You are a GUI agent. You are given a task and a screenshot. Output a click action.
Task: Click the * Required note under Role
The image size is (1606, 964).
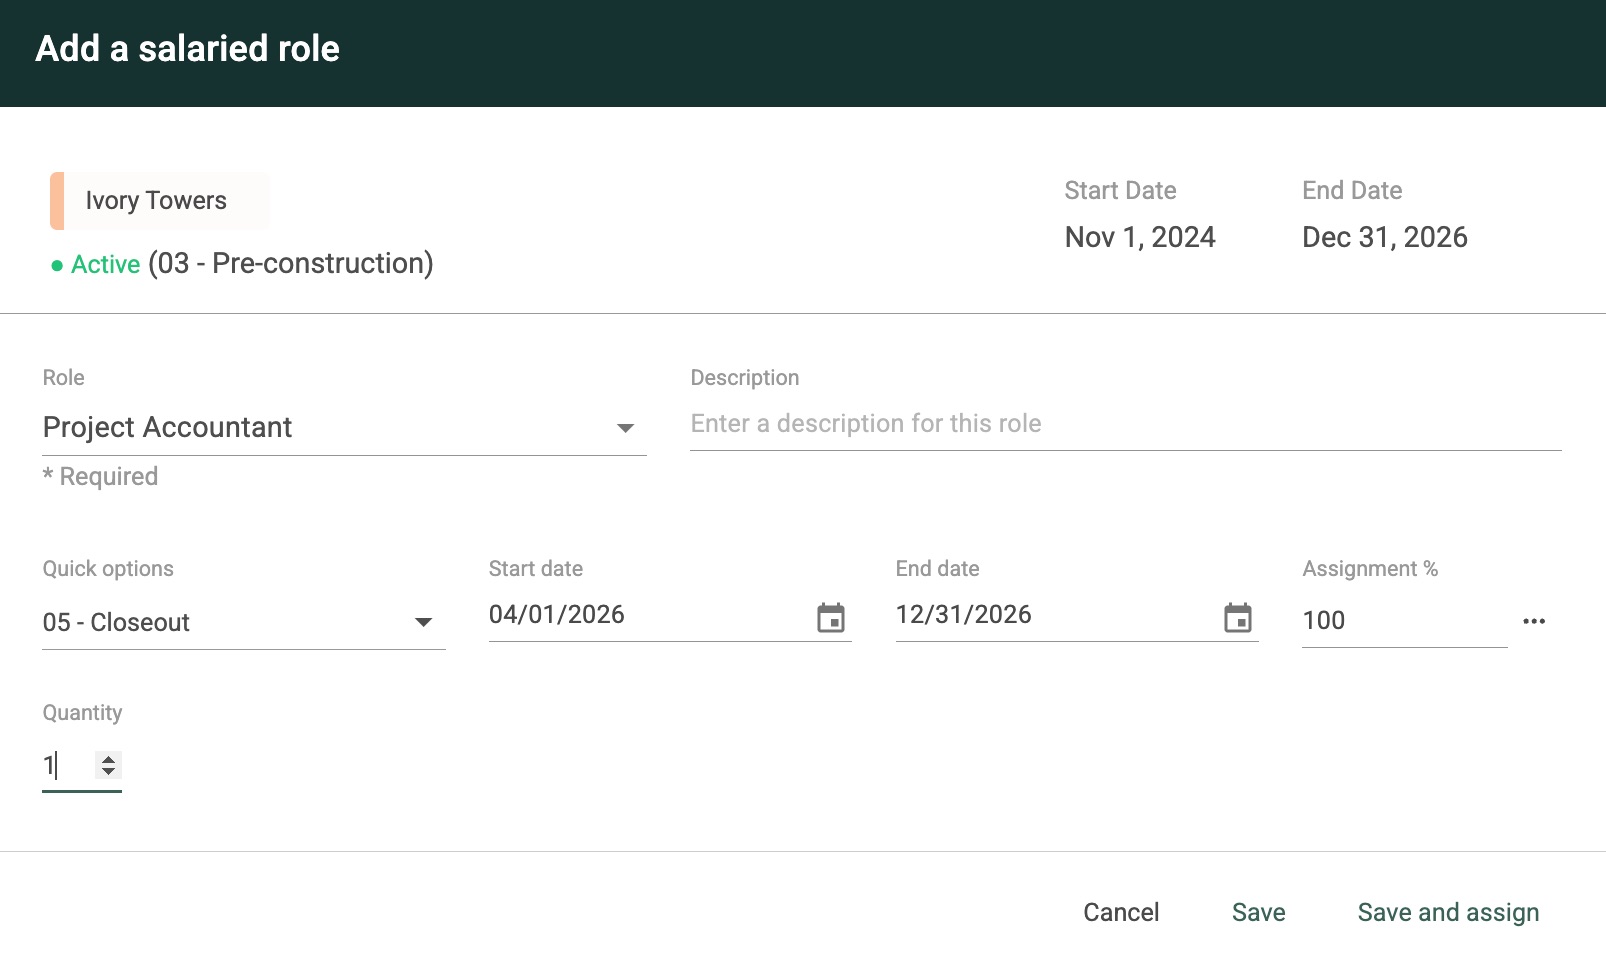click(100, 477)
